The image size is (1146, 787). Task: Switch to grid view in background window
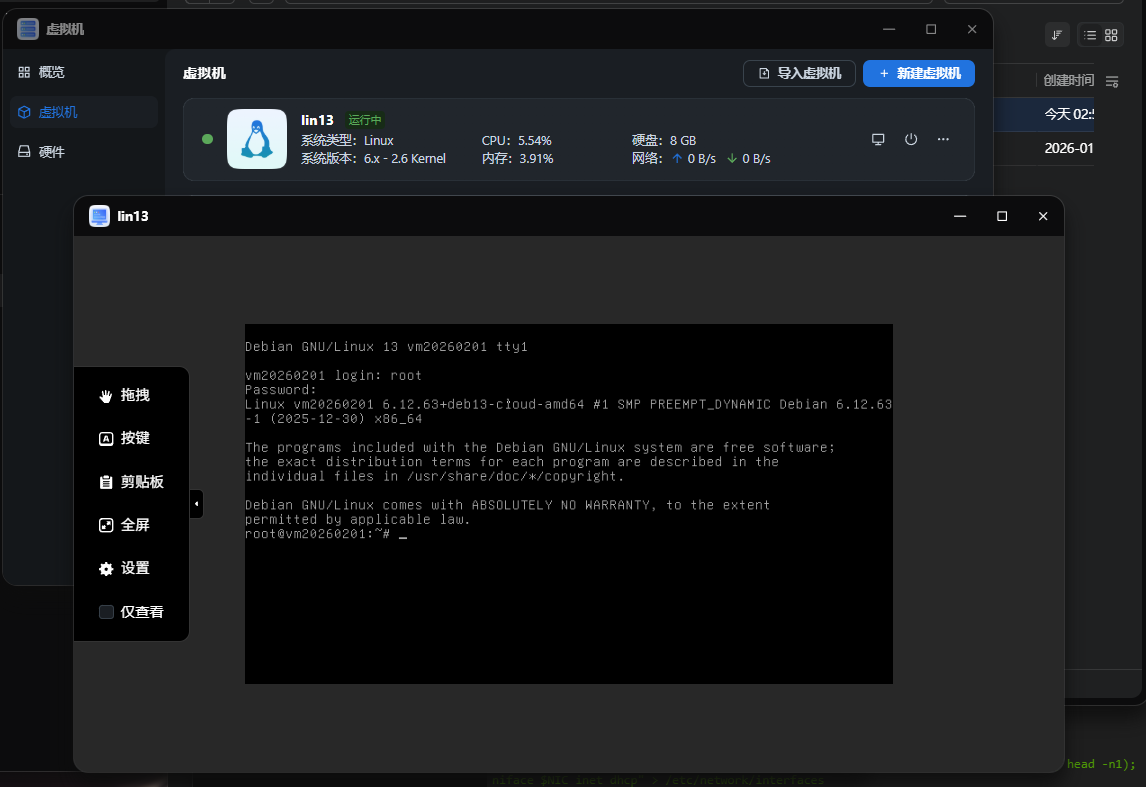(1111, 35)
